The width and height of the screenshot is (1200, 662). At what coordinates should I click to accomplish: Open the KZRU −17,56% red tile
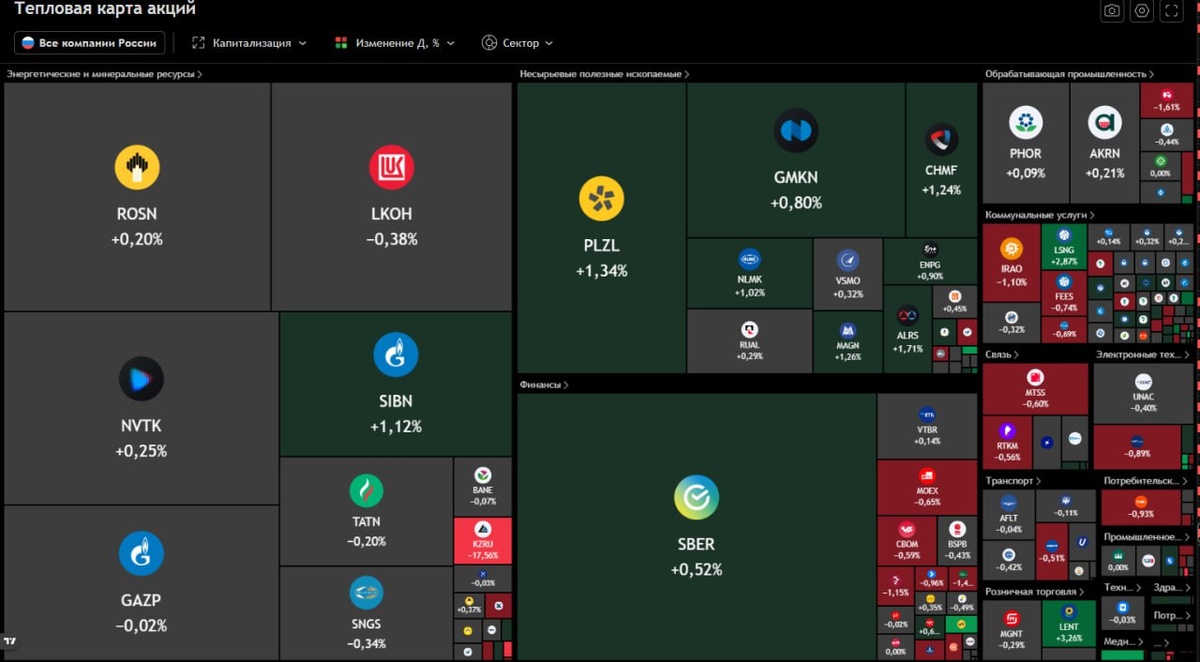click(482, 541)
